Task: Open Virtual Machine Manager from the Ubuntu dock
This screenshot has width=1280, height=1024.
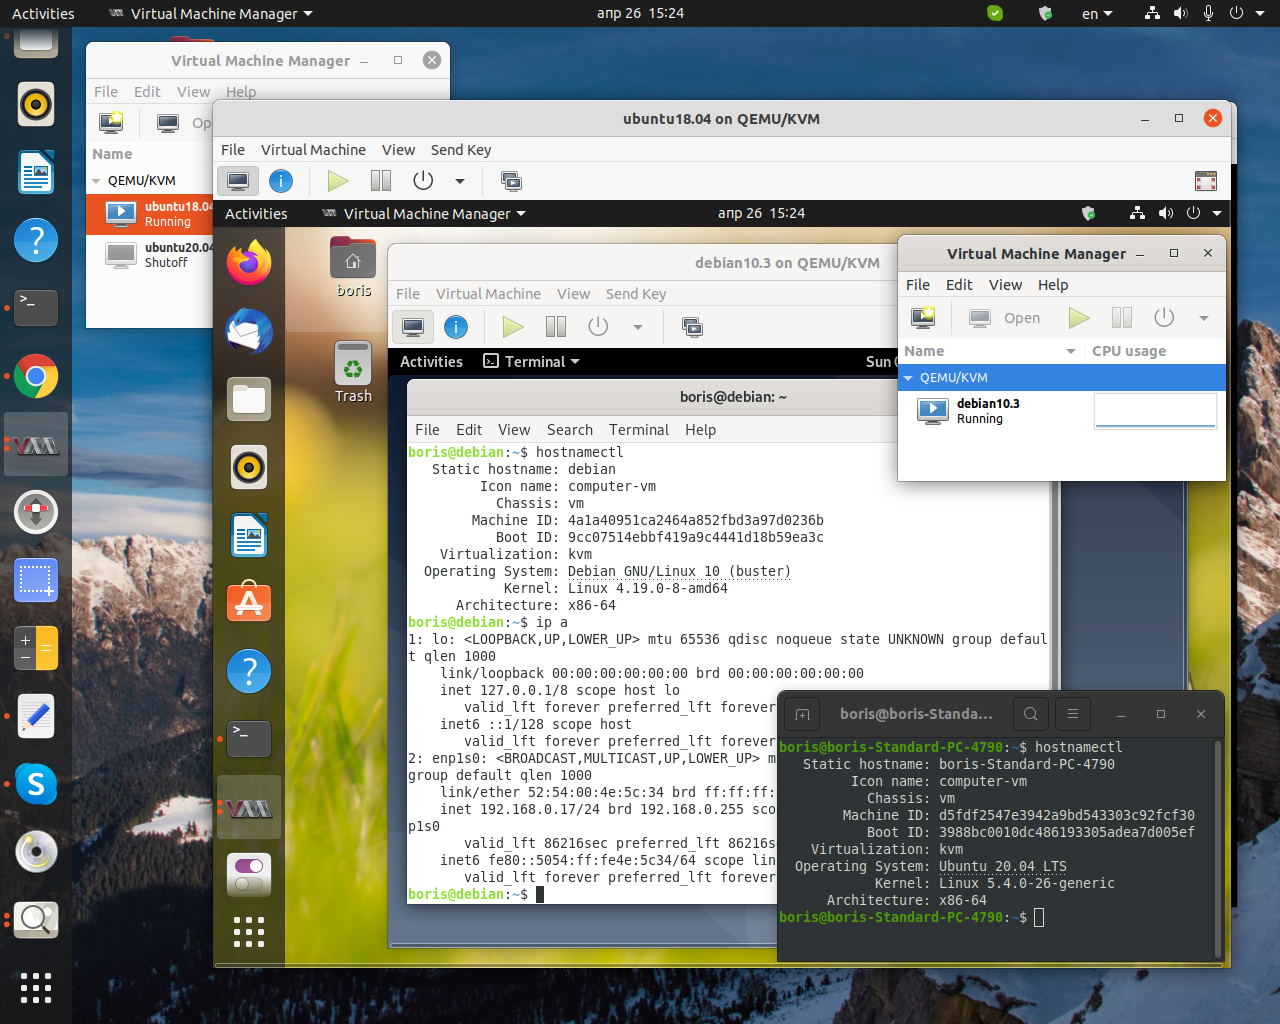Action: click(x=35, y=444)
